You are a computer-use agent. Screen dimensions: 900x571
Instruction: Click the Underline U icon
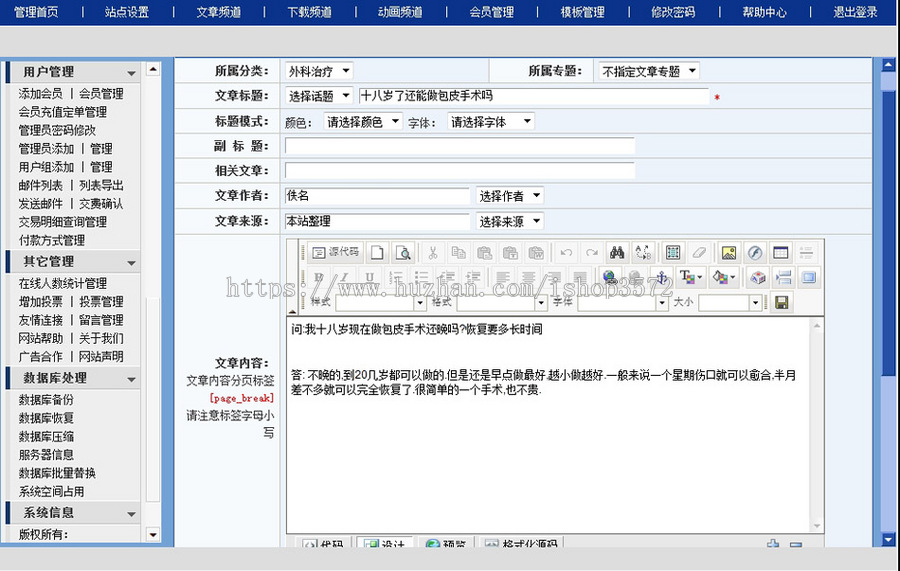(x=370, y=278)
